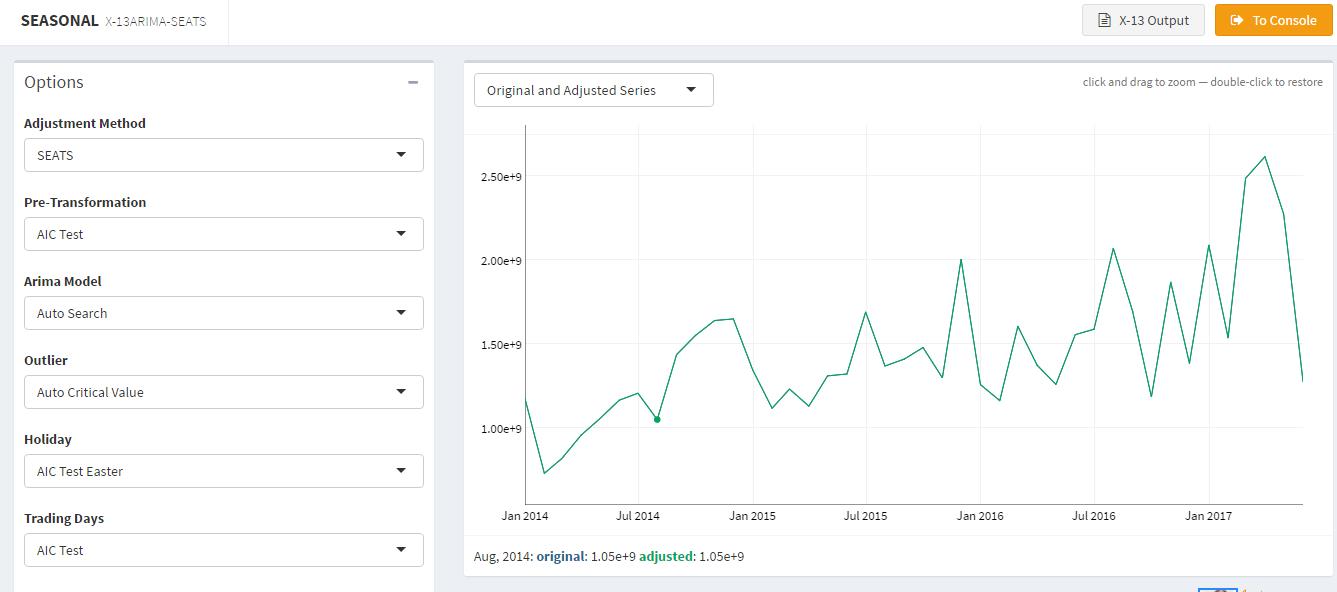Click the Options panel heading
Viewport: 1337px width, 592px height.
pos(54,82)
